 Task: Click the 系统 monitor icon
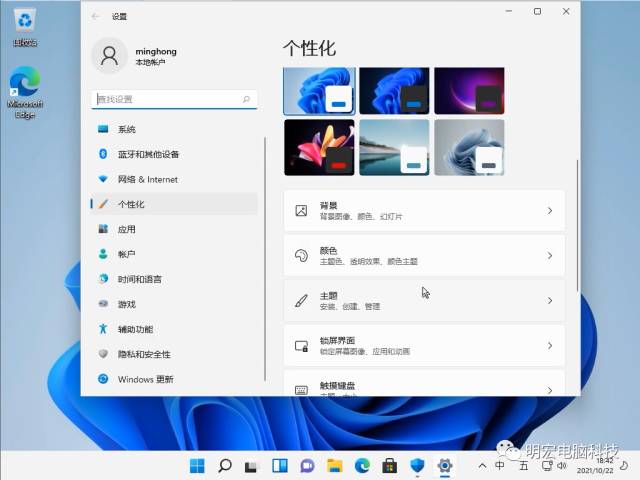coord(103,129)
